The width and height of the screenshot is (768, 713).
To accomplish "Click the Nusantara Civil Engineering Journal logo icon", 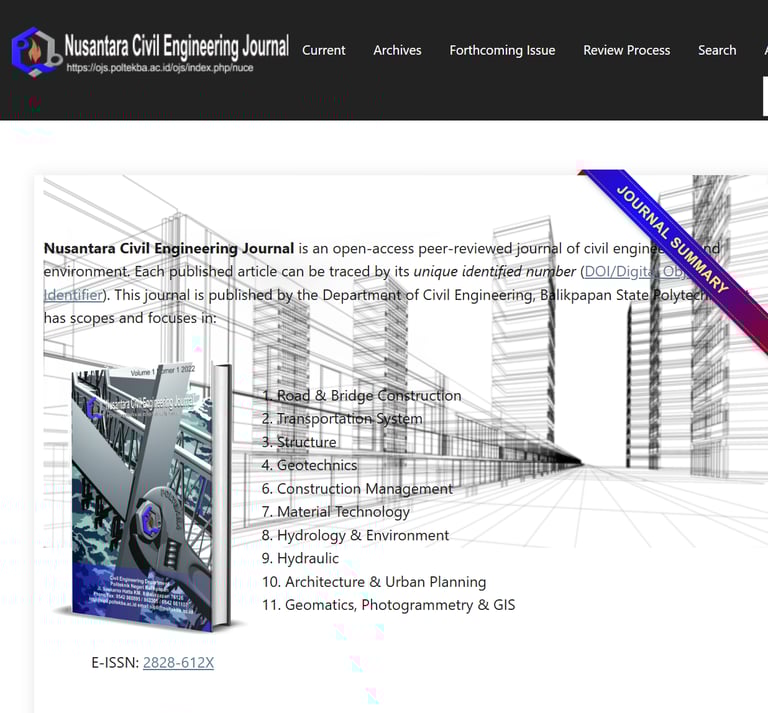I will [36, 51].
